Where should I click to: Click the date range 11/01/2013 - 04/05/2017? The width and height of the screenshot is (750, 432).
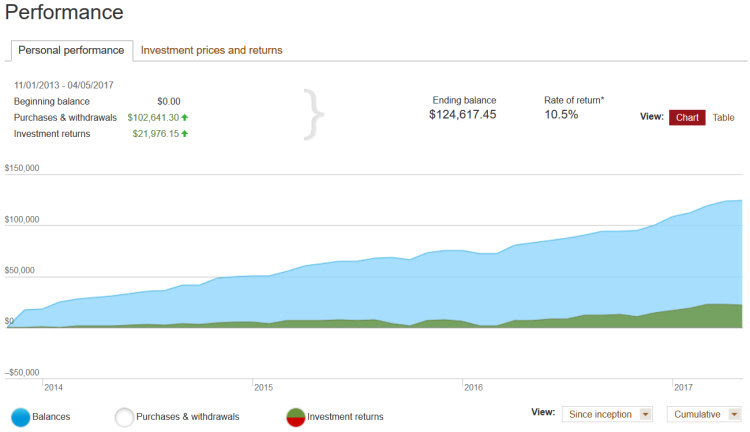pos(64,85)
